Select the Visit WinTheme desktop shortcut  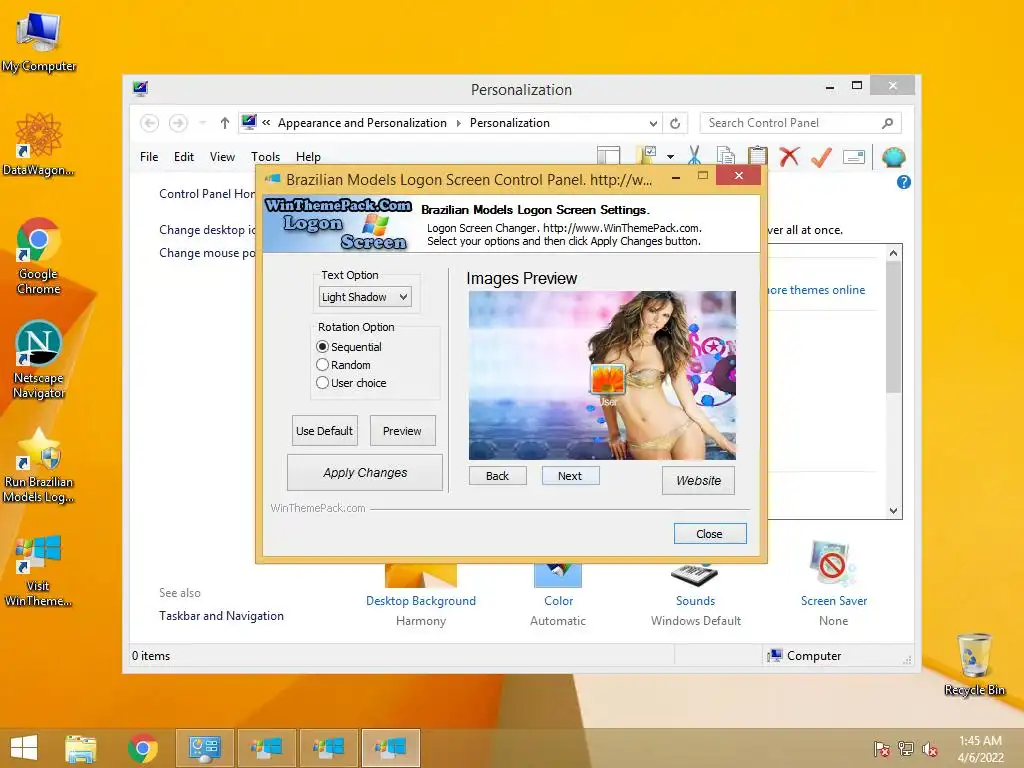(39, 570)
